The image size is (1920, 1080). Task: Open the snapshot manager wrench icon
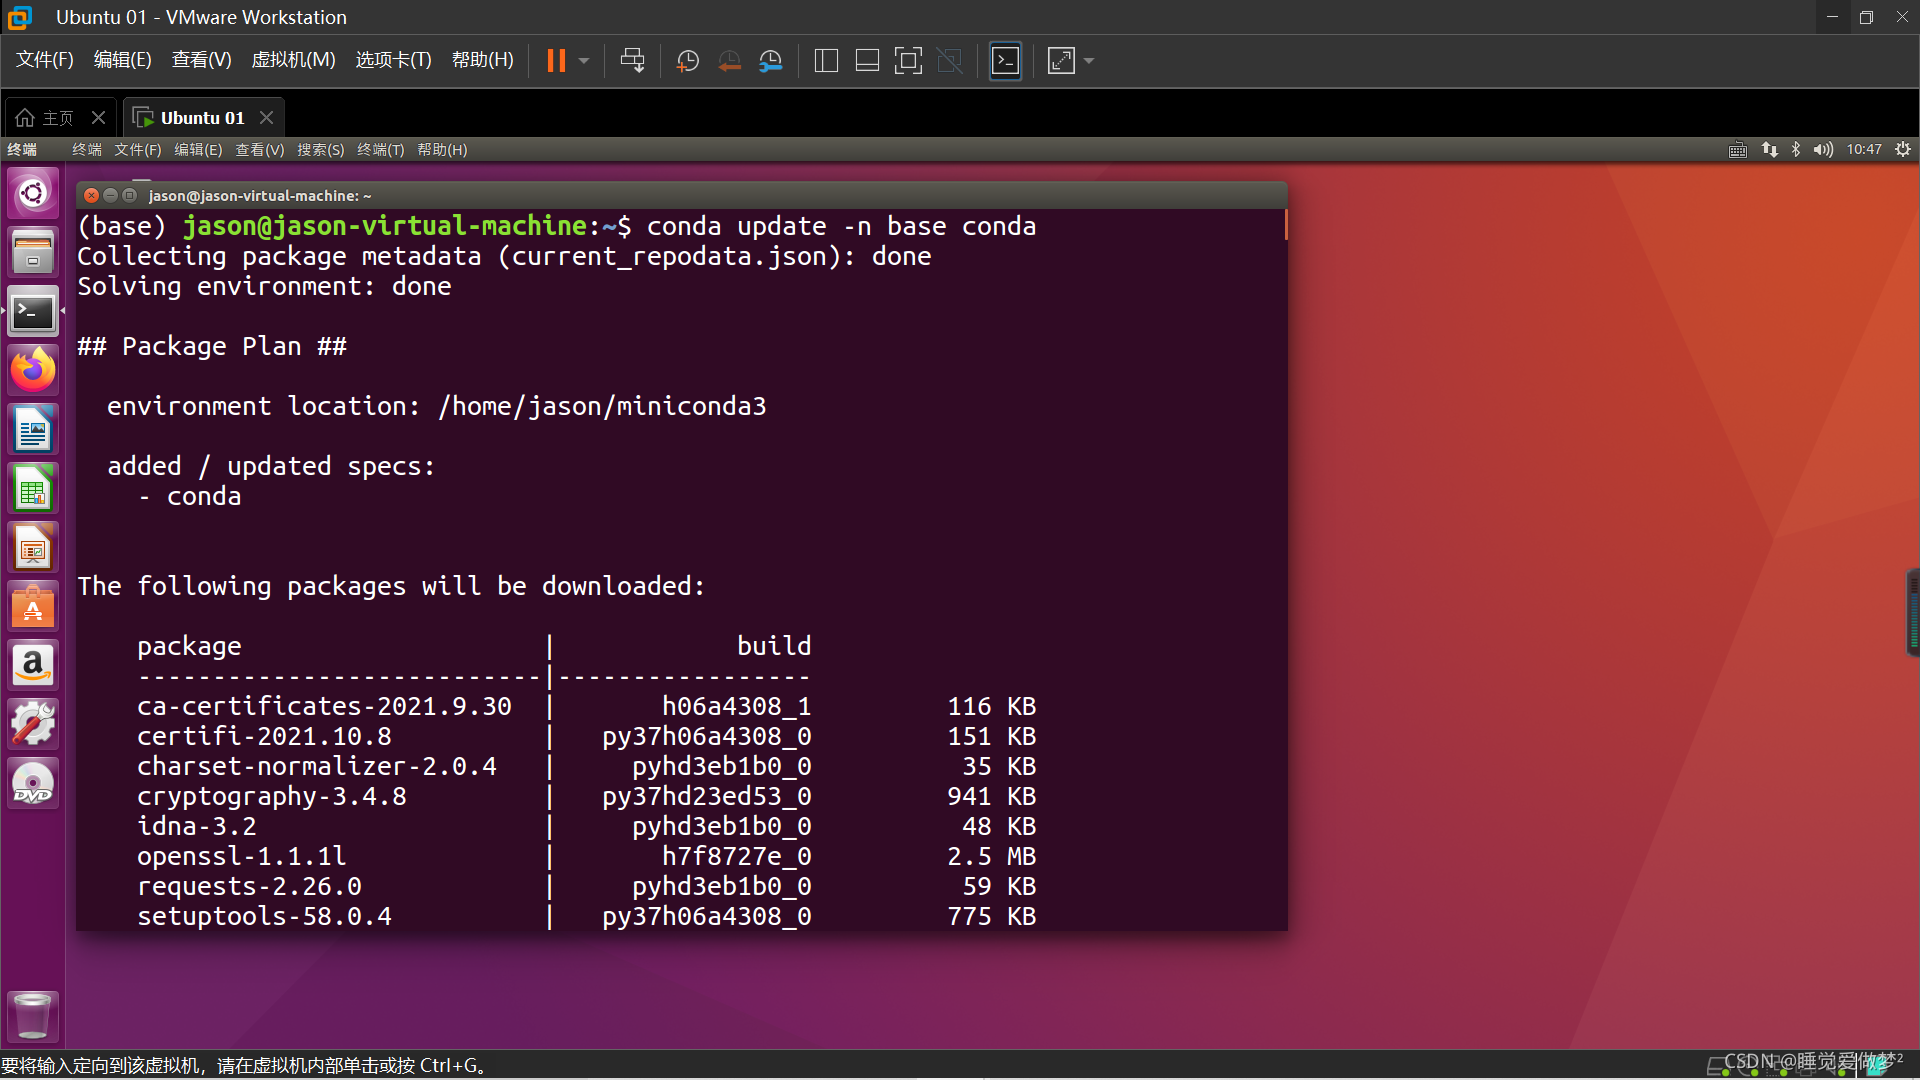point(771,61)
